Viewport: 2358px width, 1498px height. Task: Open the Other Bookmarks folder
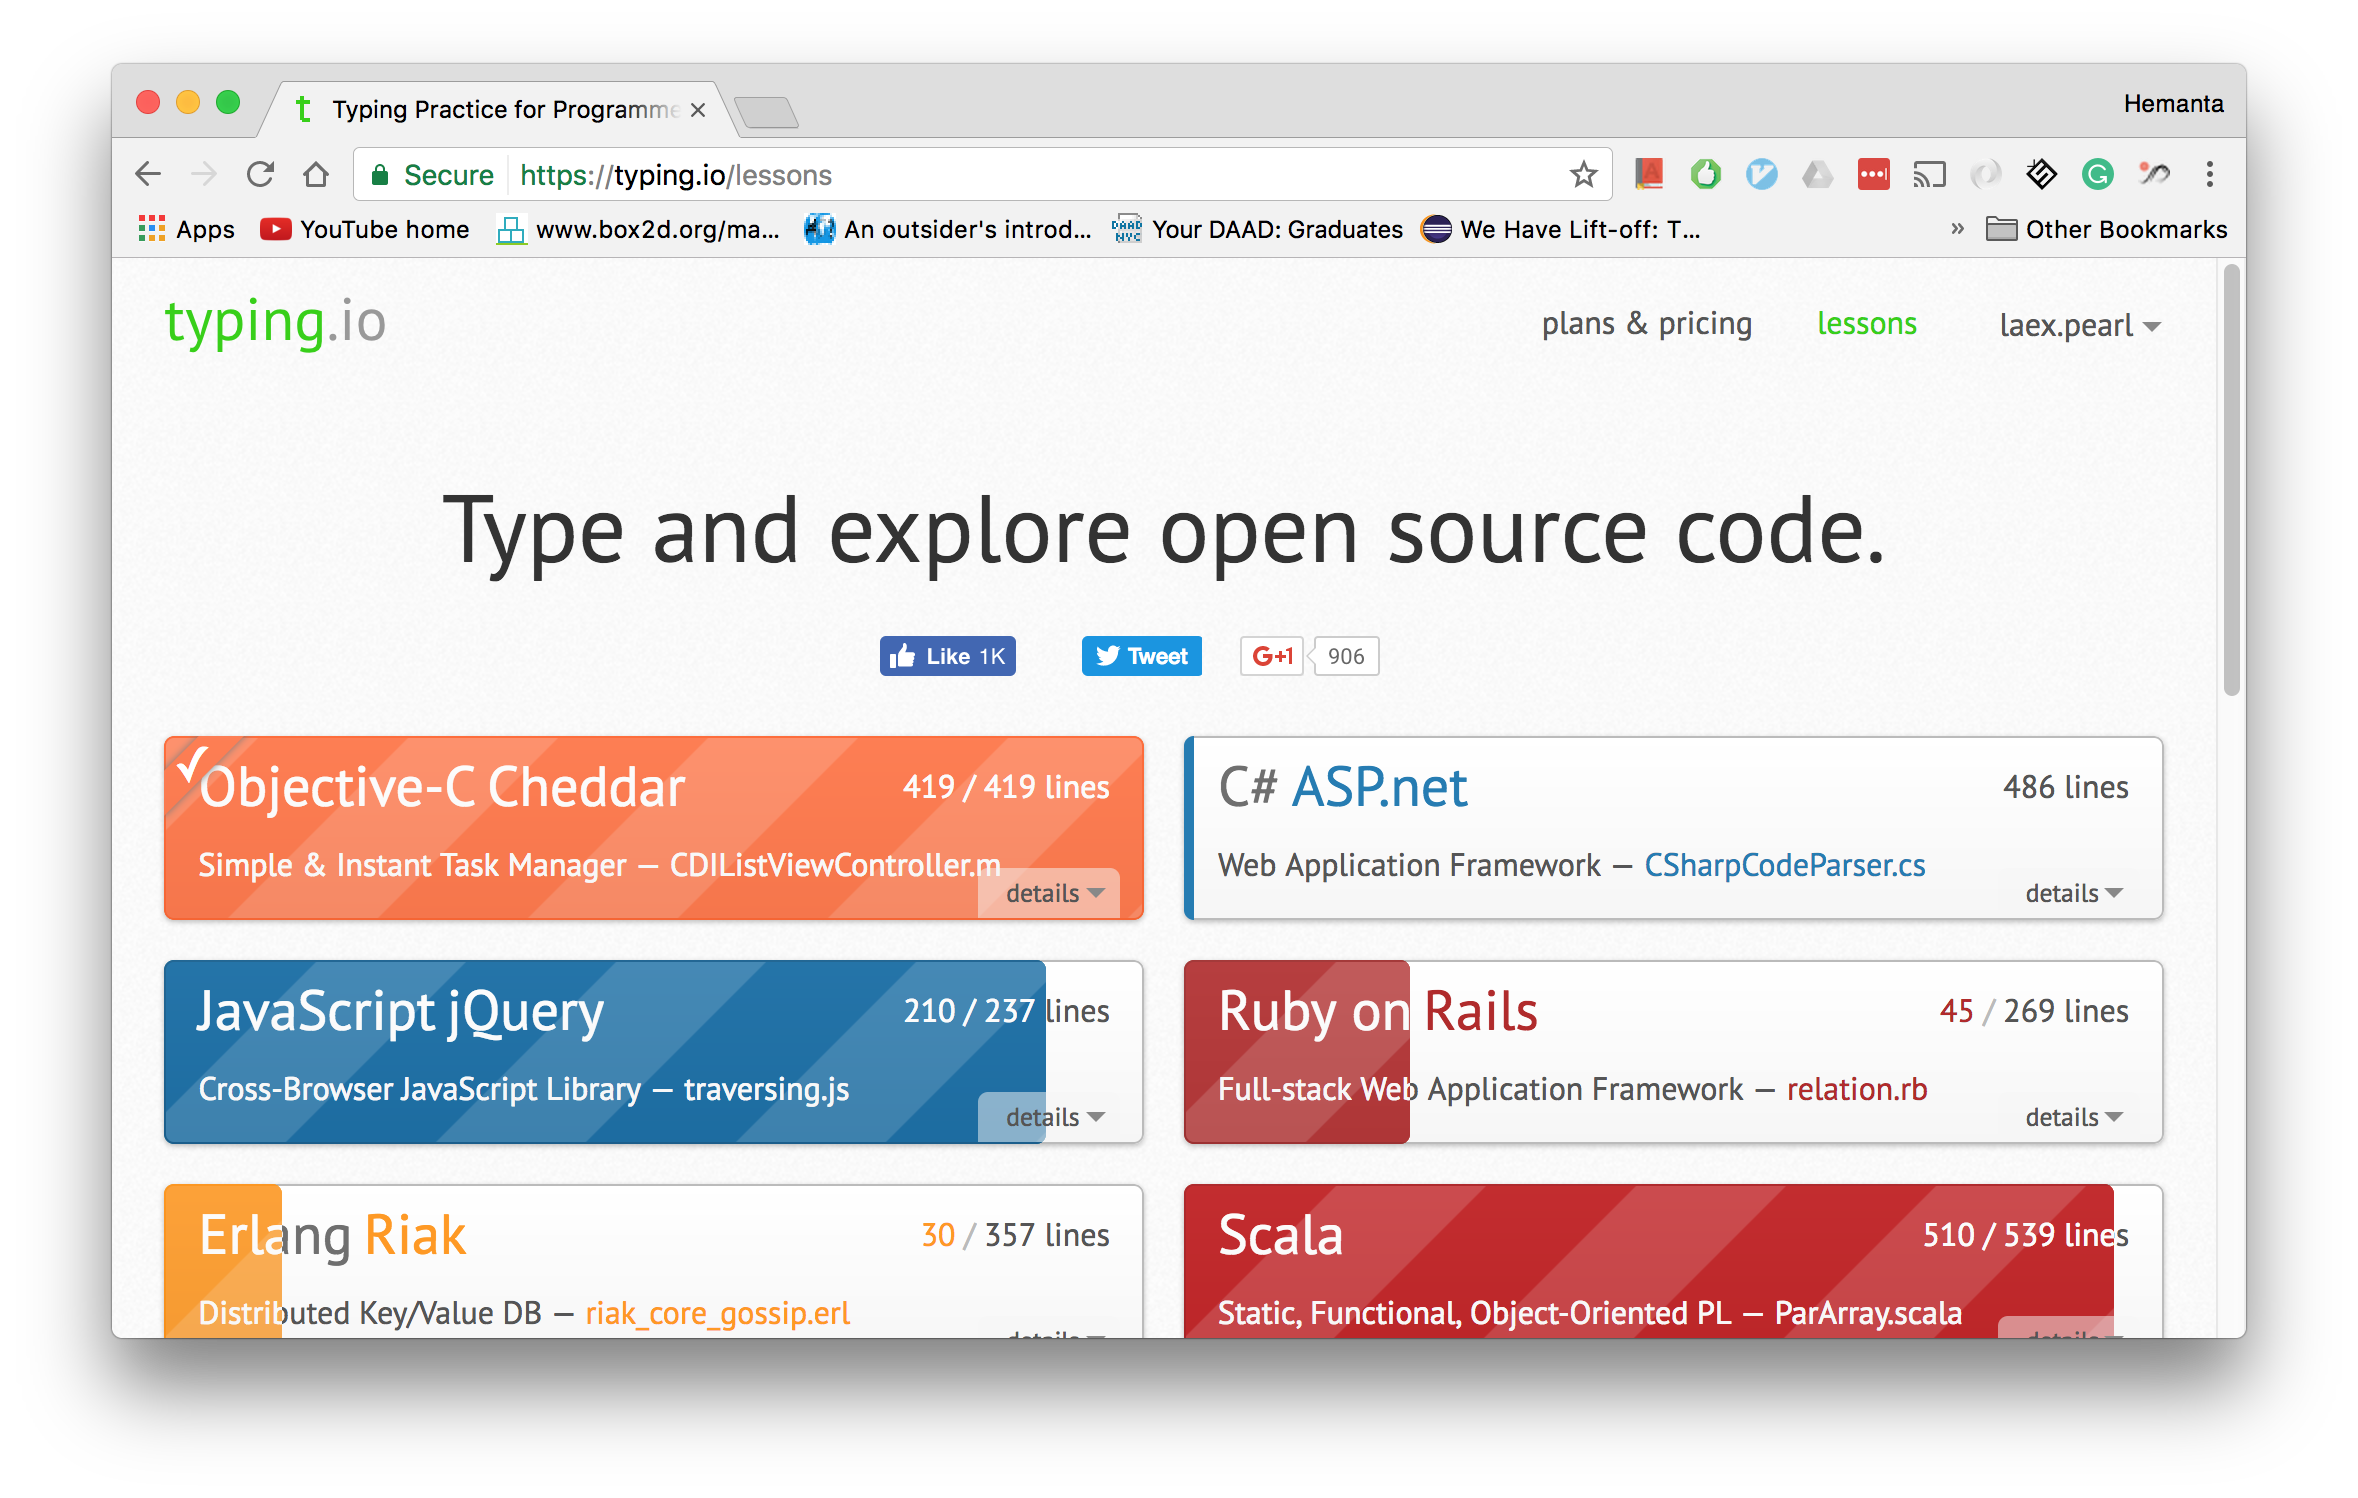[x=2106, y=230]
